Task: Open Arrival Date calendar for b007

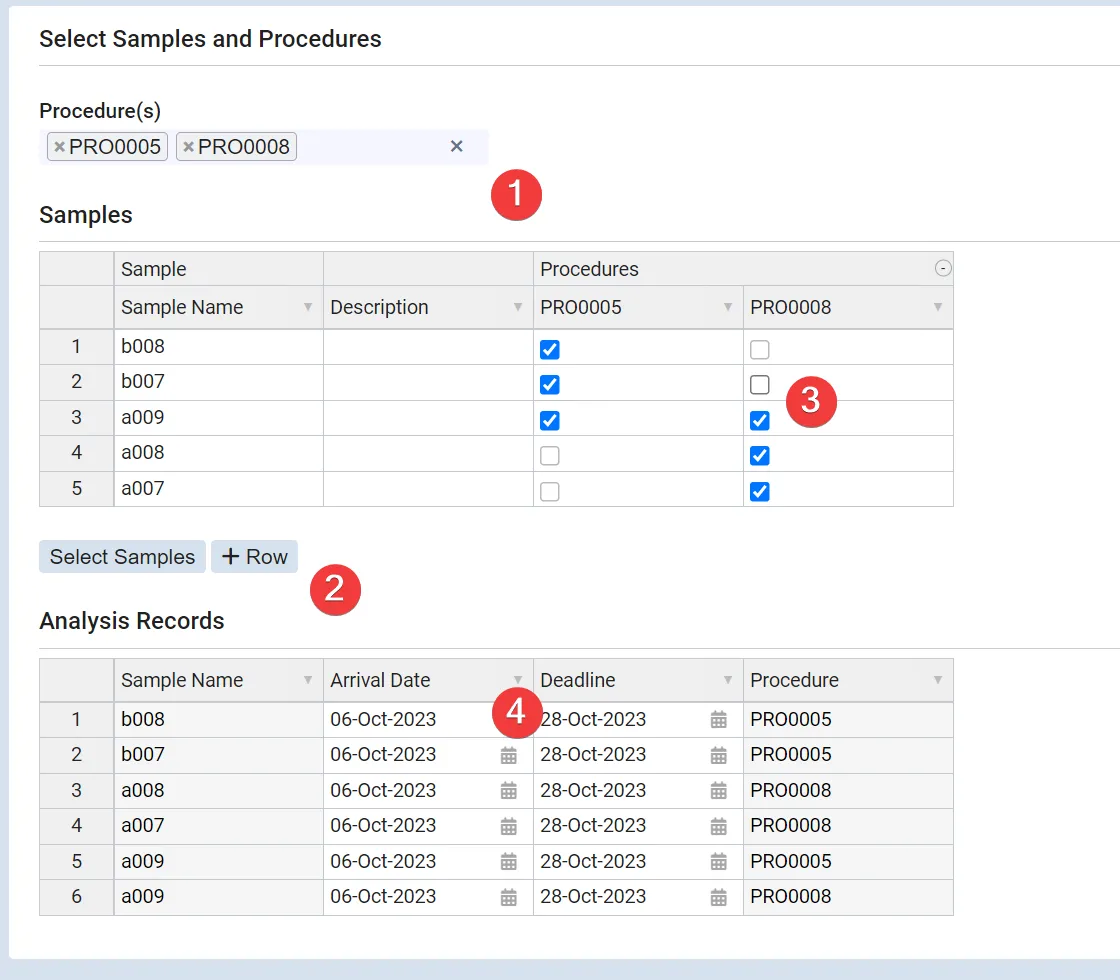Action: click(x=508, y=755)
